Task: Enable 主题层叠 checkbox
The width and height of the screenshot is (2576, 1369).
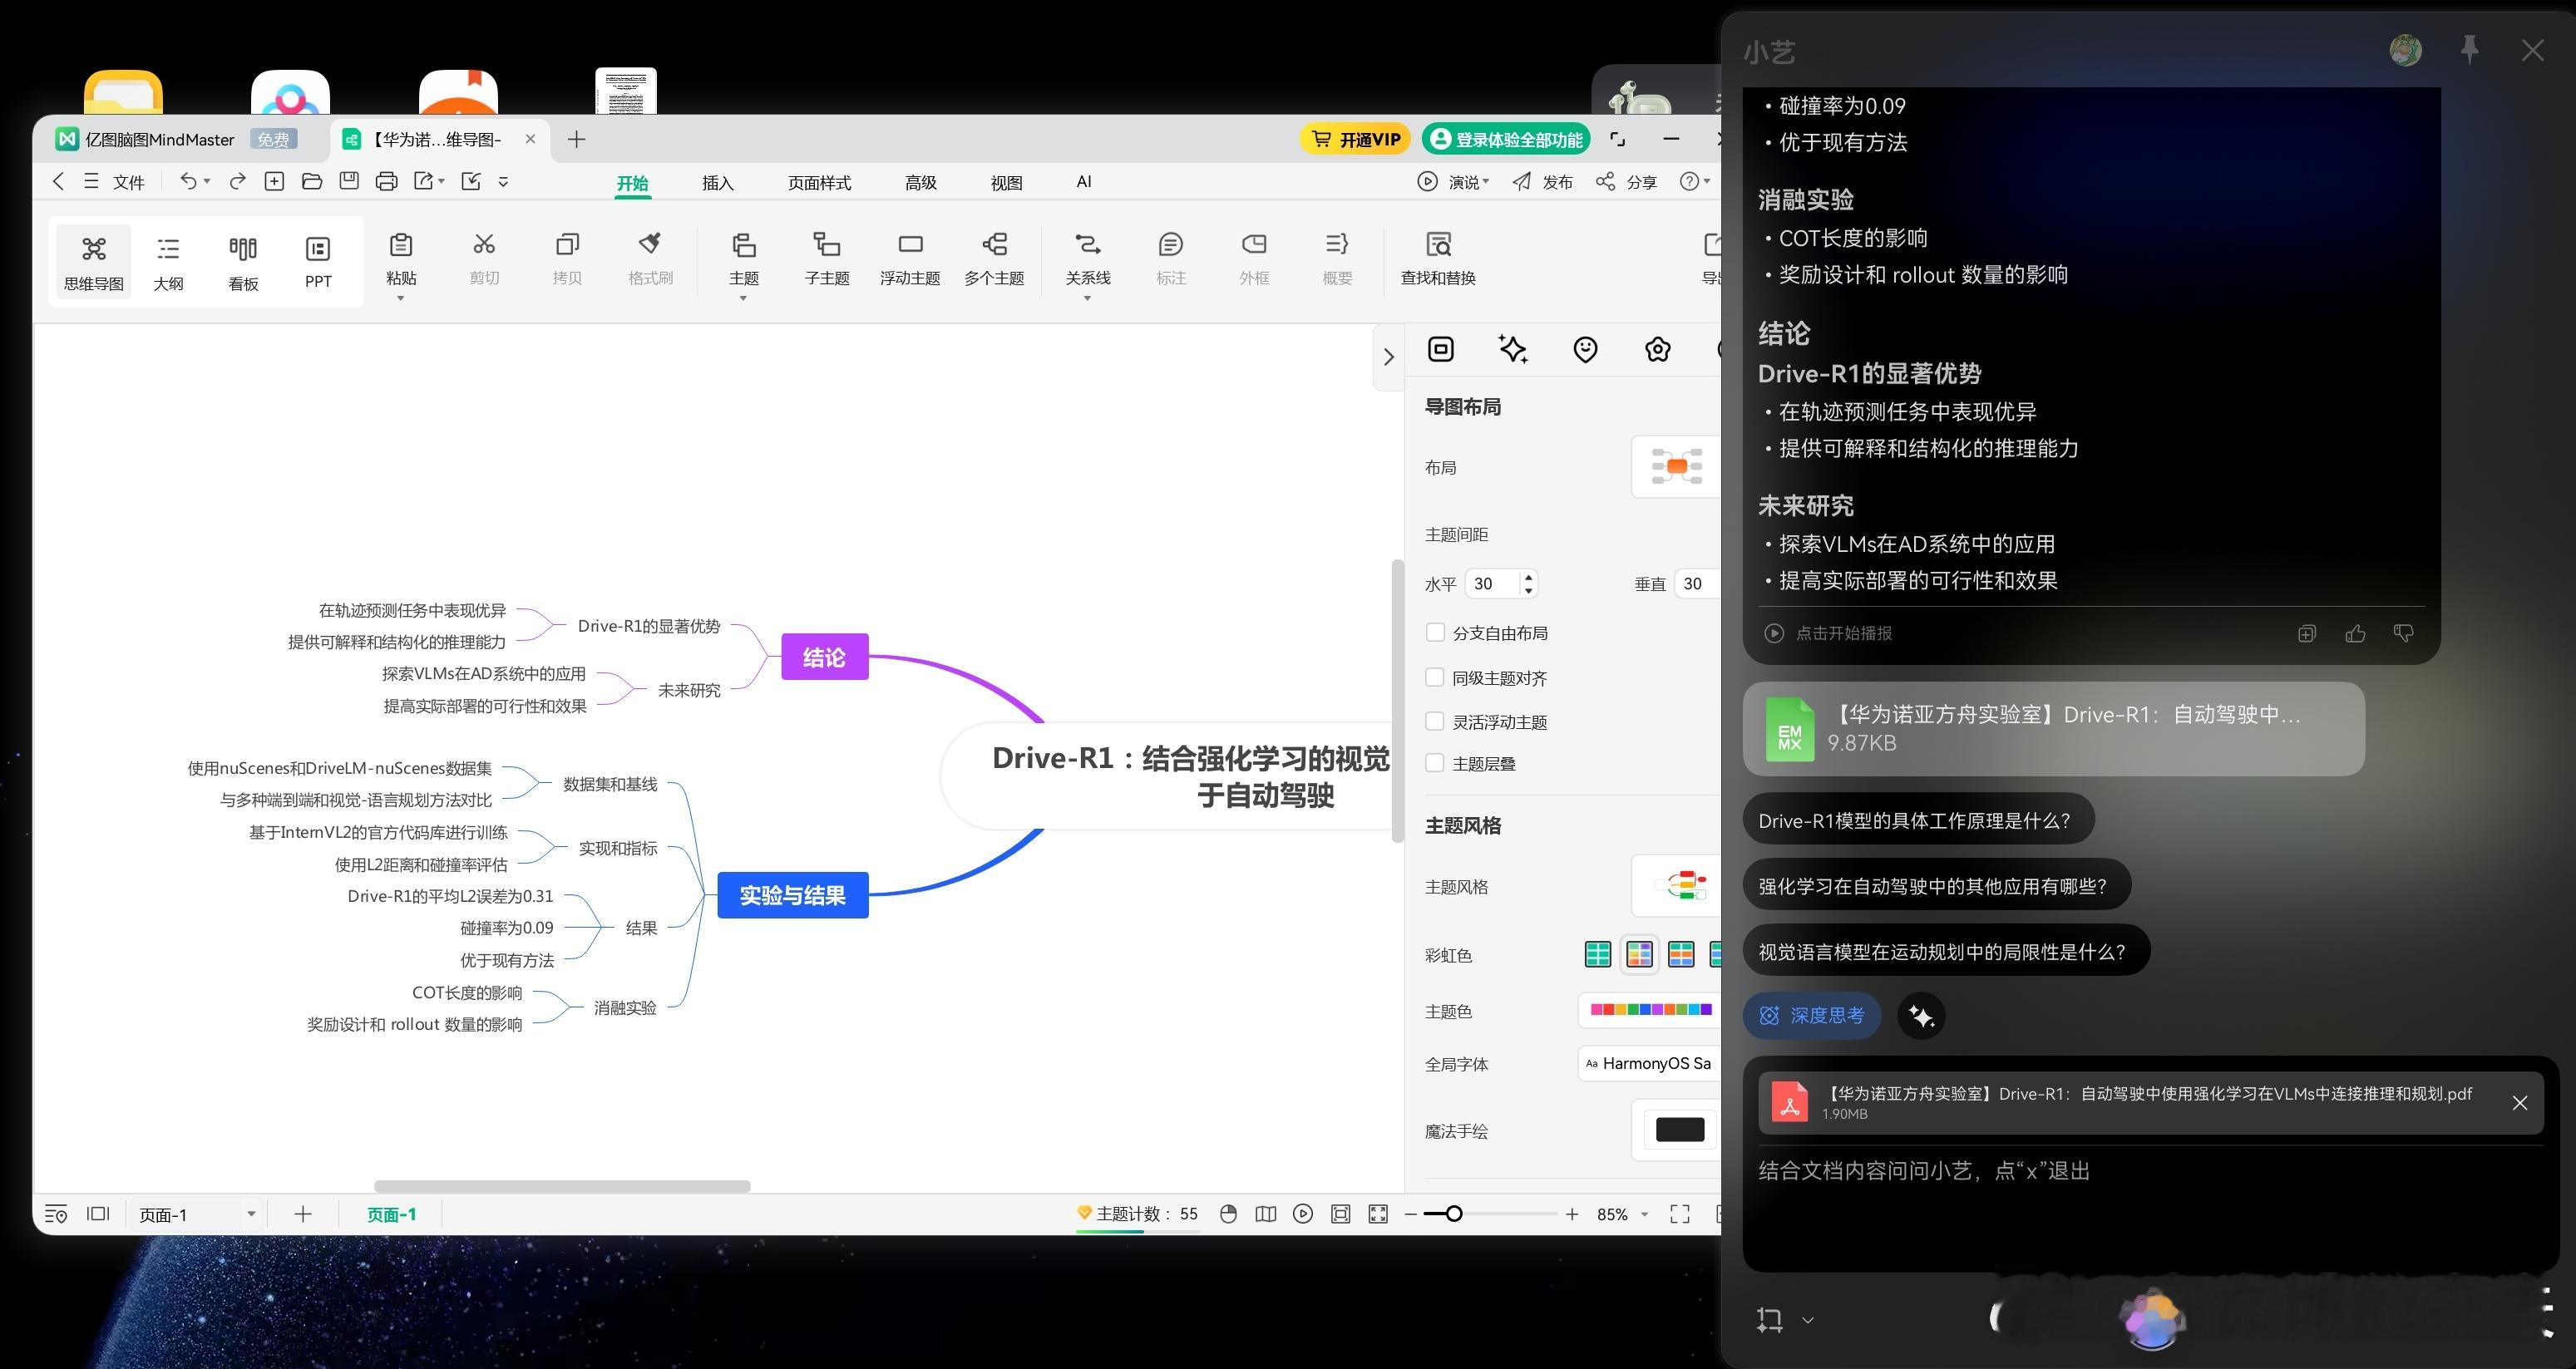Action: click(x=1435, y=763)
